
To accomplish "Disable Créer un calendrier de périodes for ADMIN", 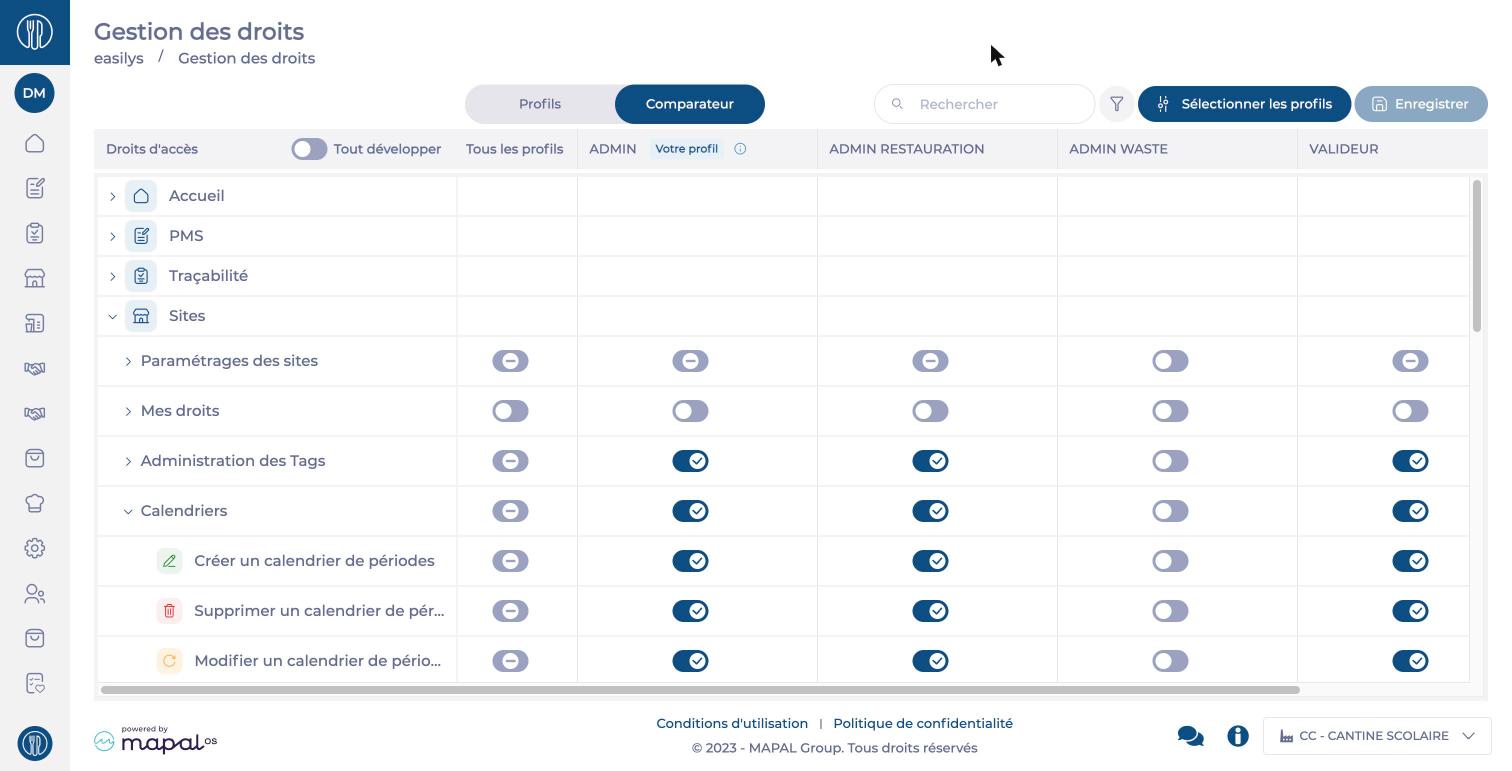I will click(690, 561).
